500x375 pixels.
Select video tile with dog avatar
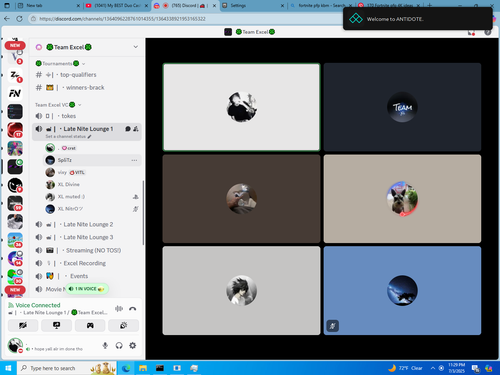coord(402,199)
